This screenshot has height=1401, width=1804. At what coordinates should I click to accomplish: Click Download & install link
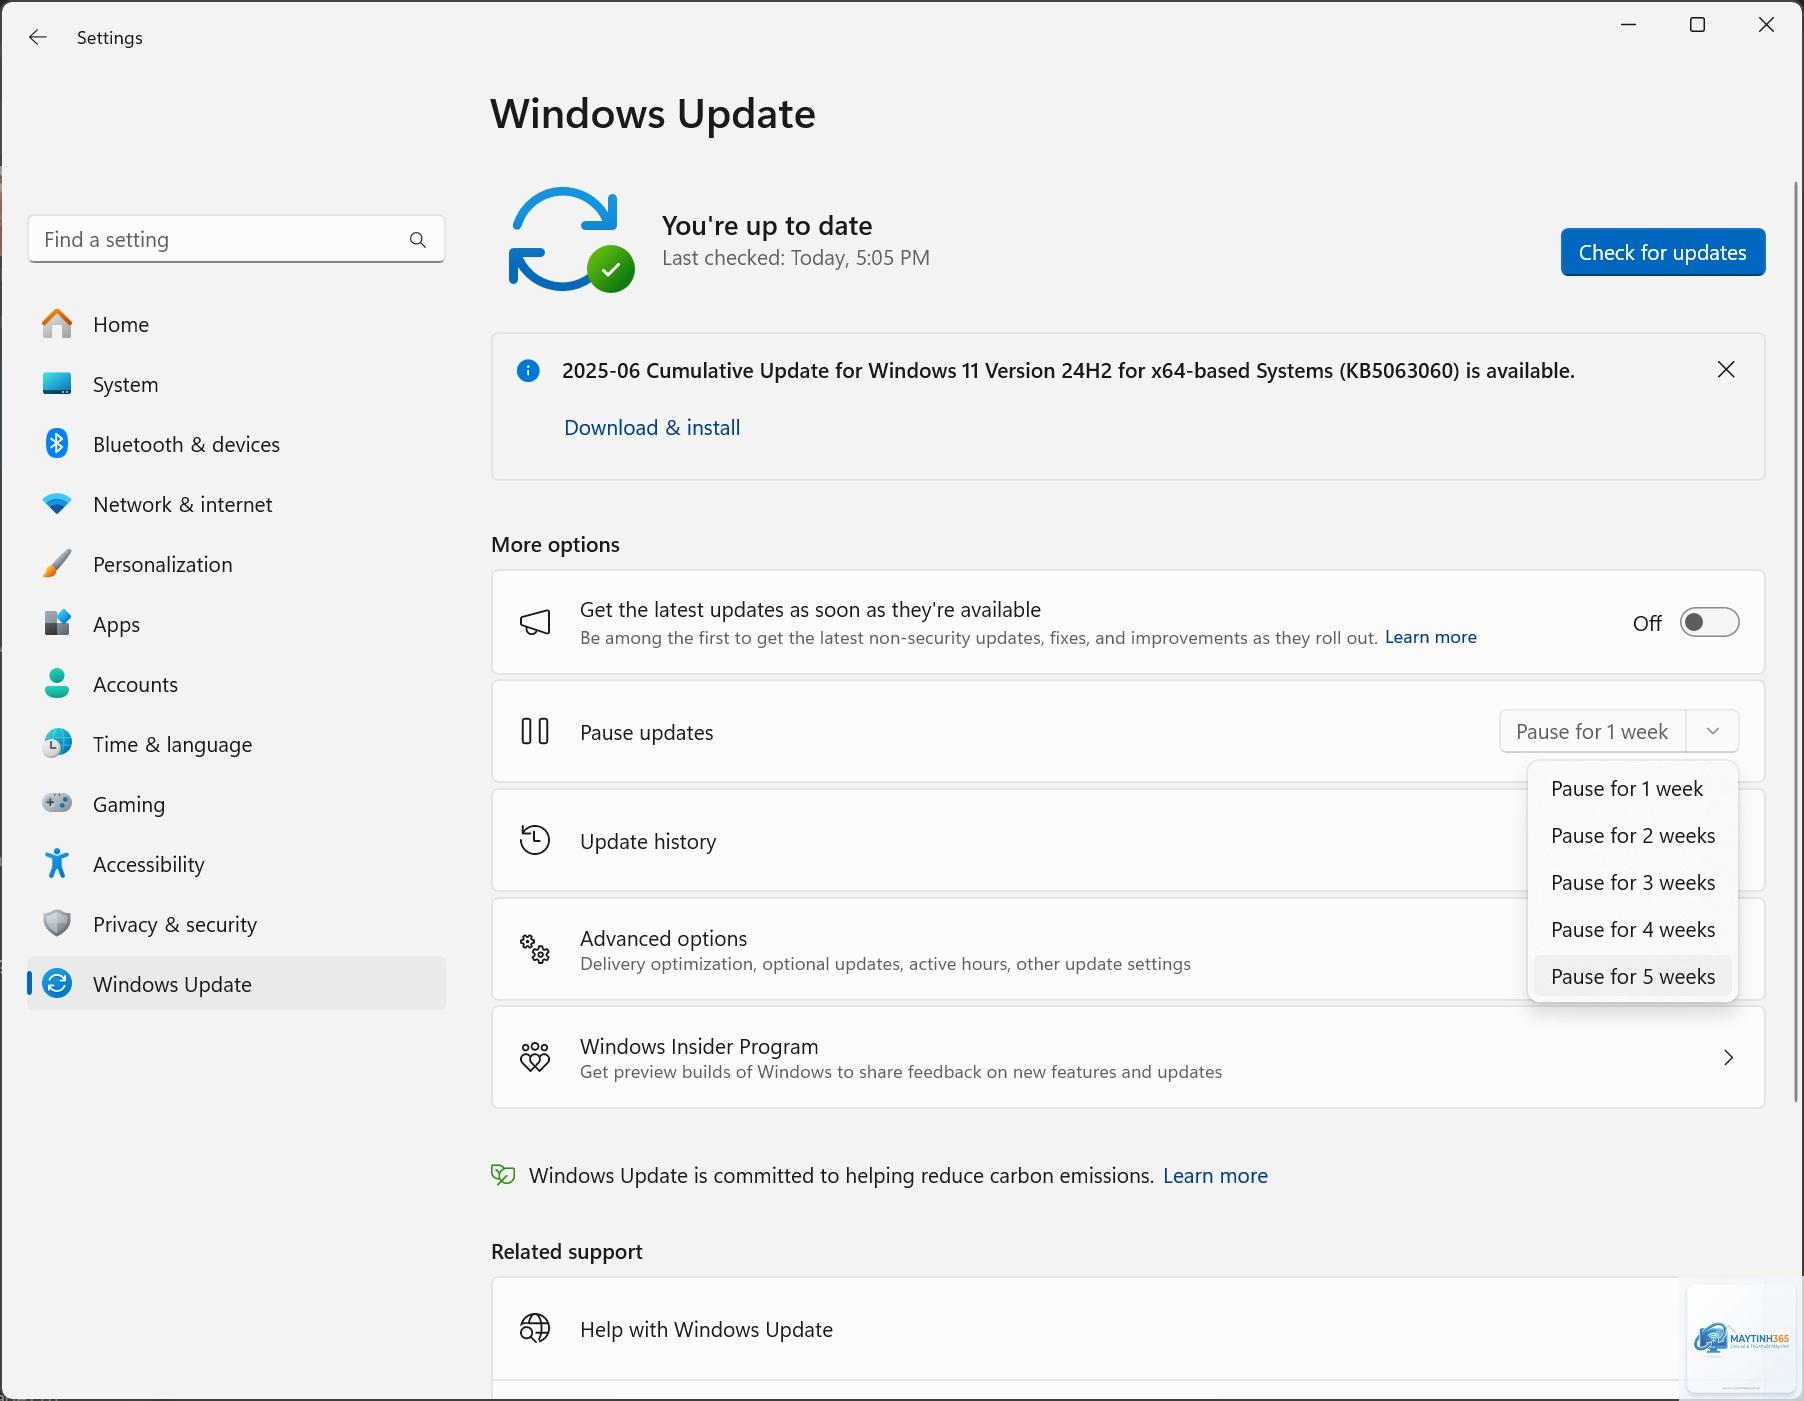point(652,428)
